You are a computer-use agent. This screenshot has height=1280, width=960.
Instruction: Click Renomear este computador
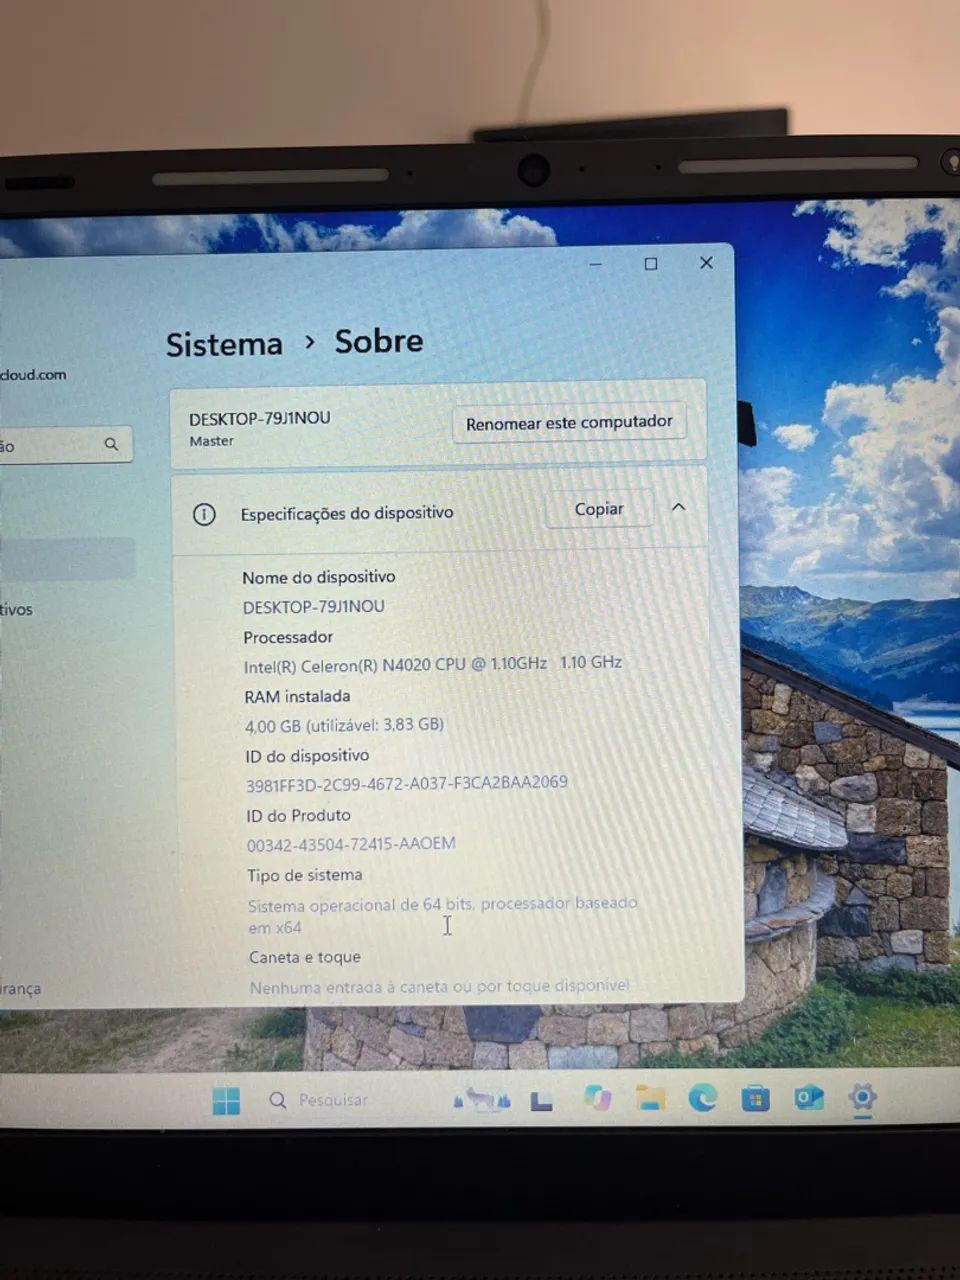tap(569, 423)
